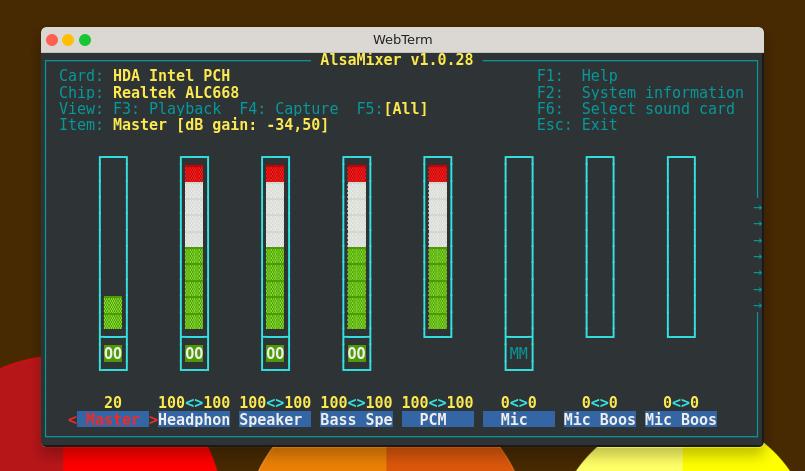Switch to F4 Capture view
This screenshot has height=471, width=805.
pos(289,109)
